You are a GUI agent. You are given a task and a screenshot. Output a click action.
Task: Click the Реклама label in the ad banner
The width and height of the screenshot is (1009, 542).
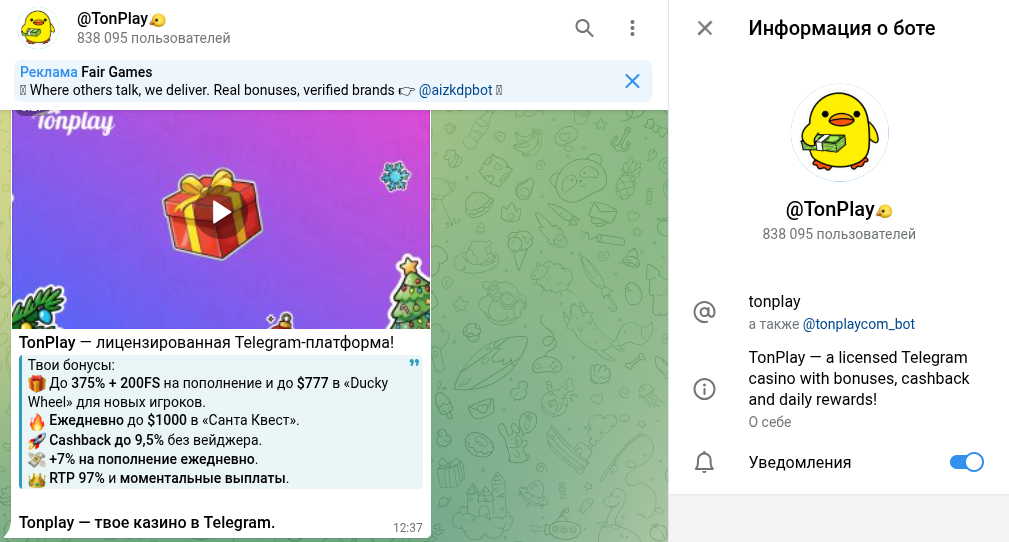click(x=48, y=72)
